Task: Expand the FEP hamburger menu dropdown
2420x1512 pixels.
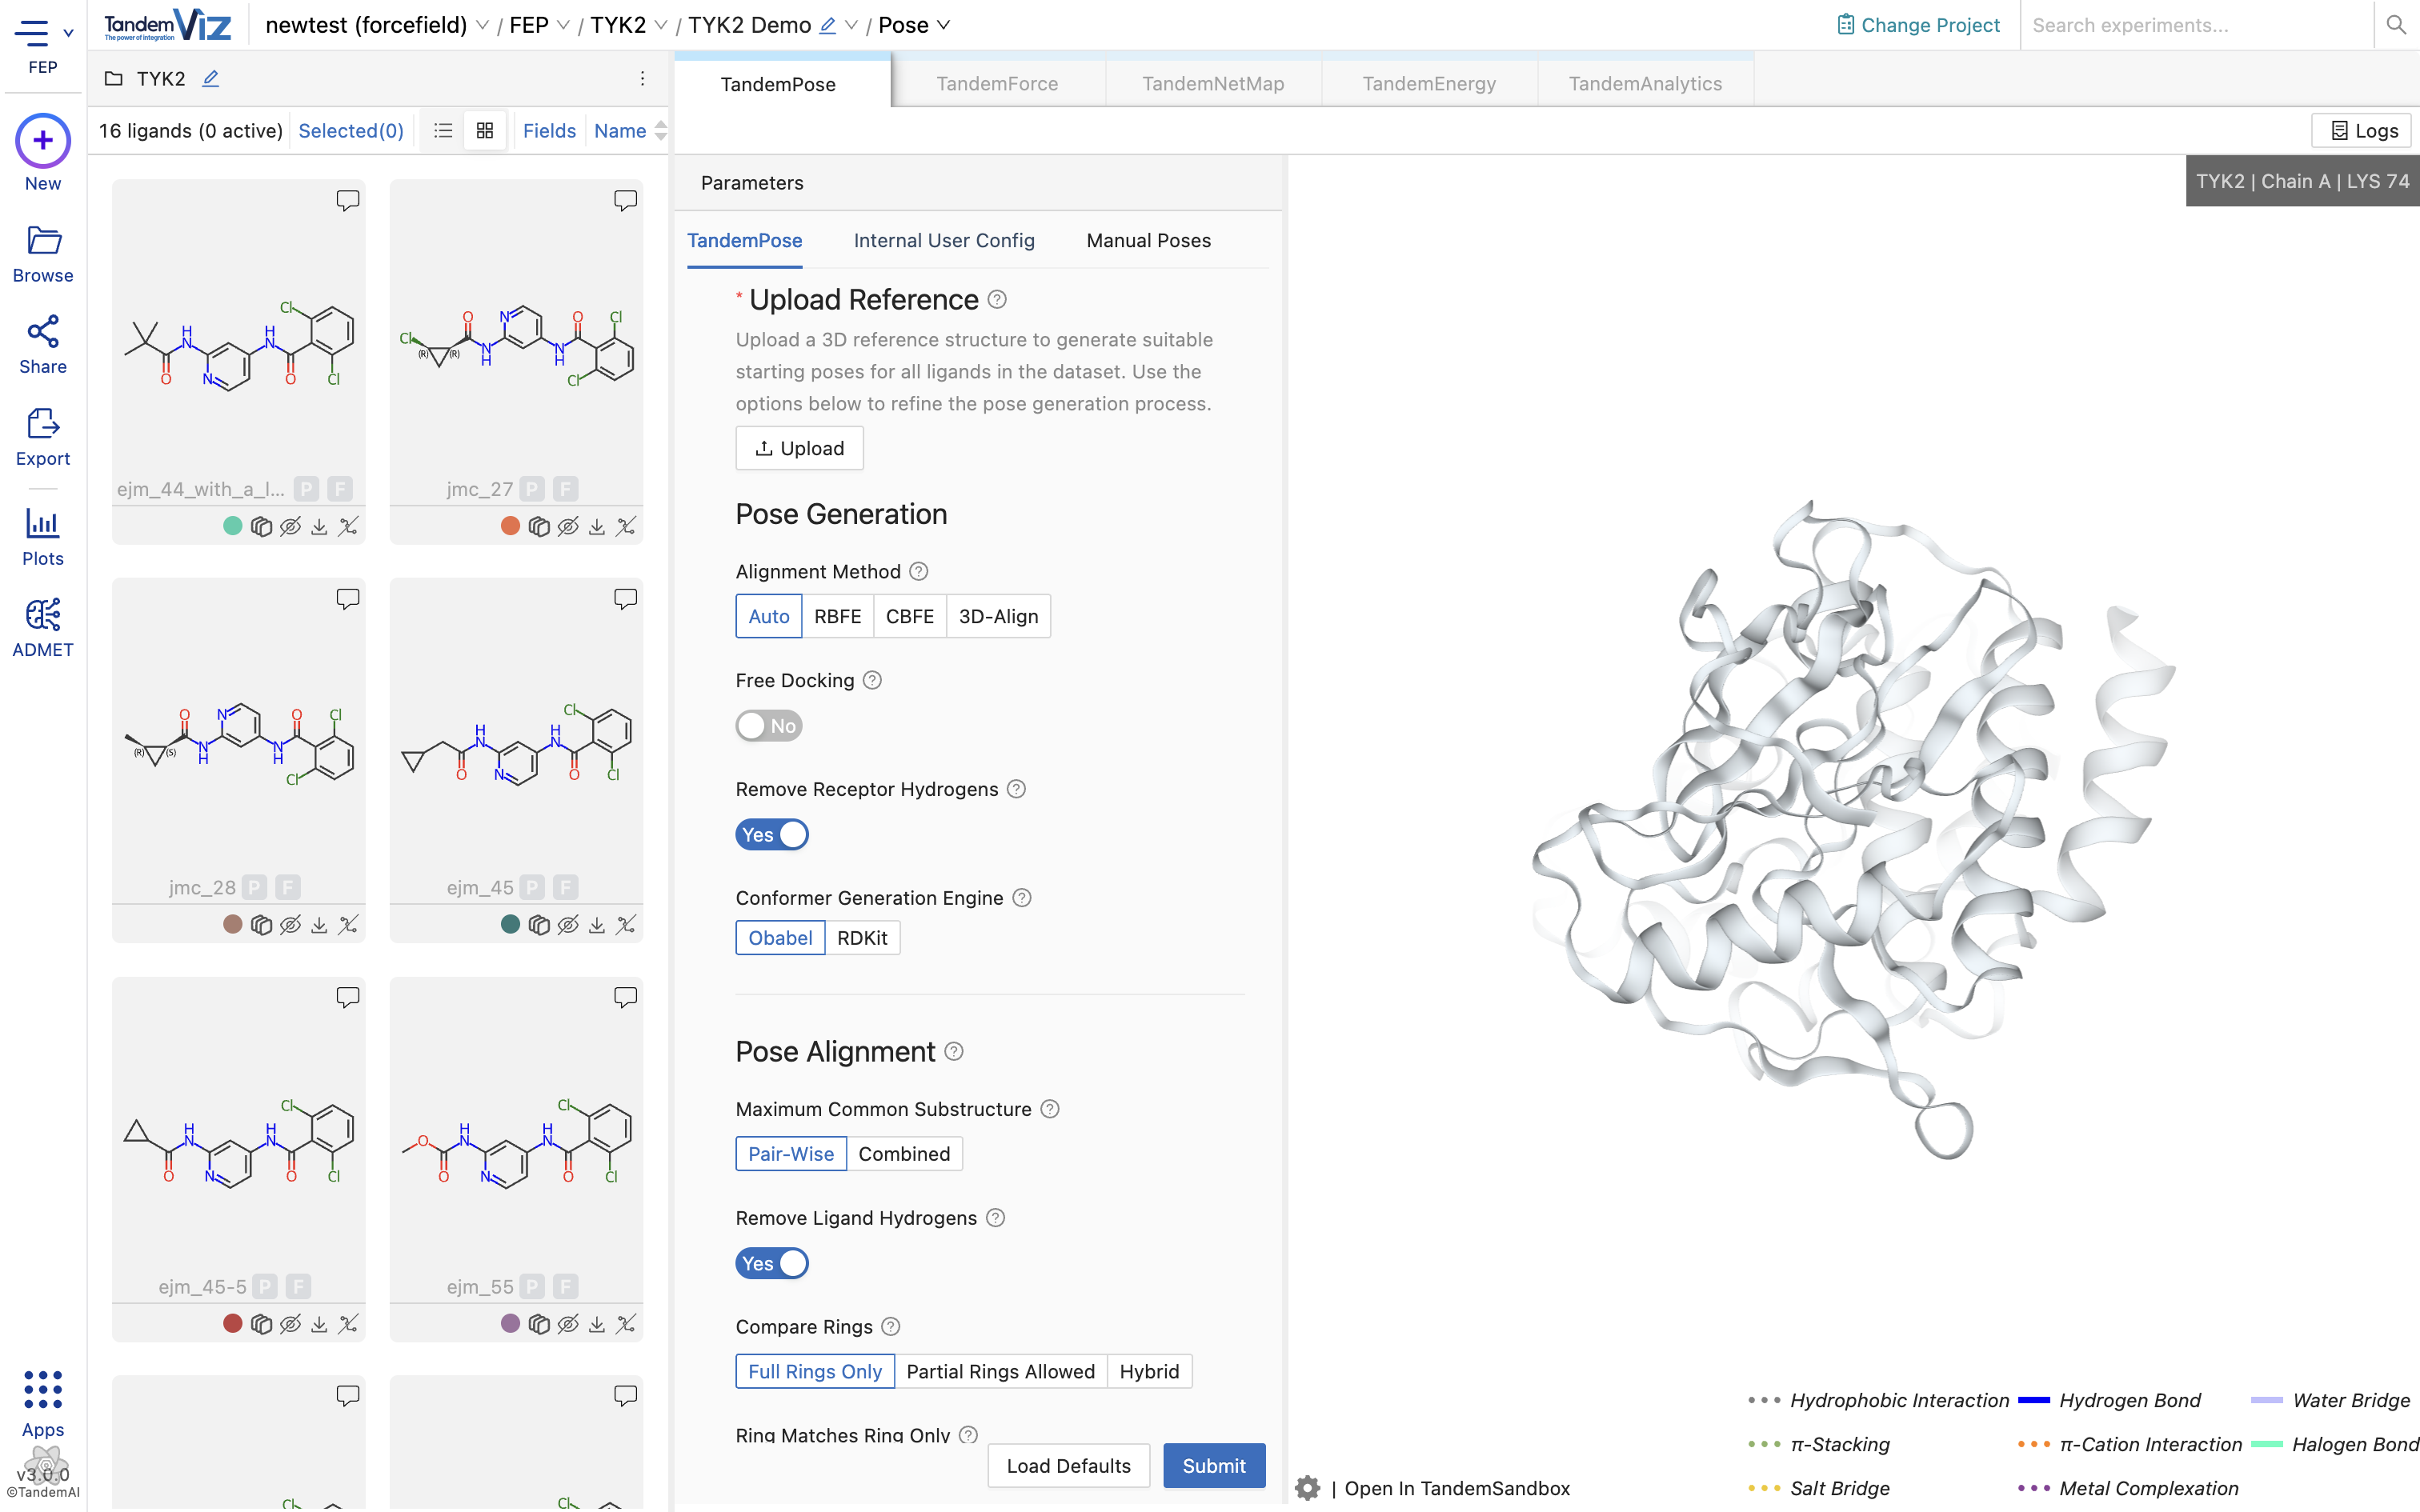Action: click(68, 32)
